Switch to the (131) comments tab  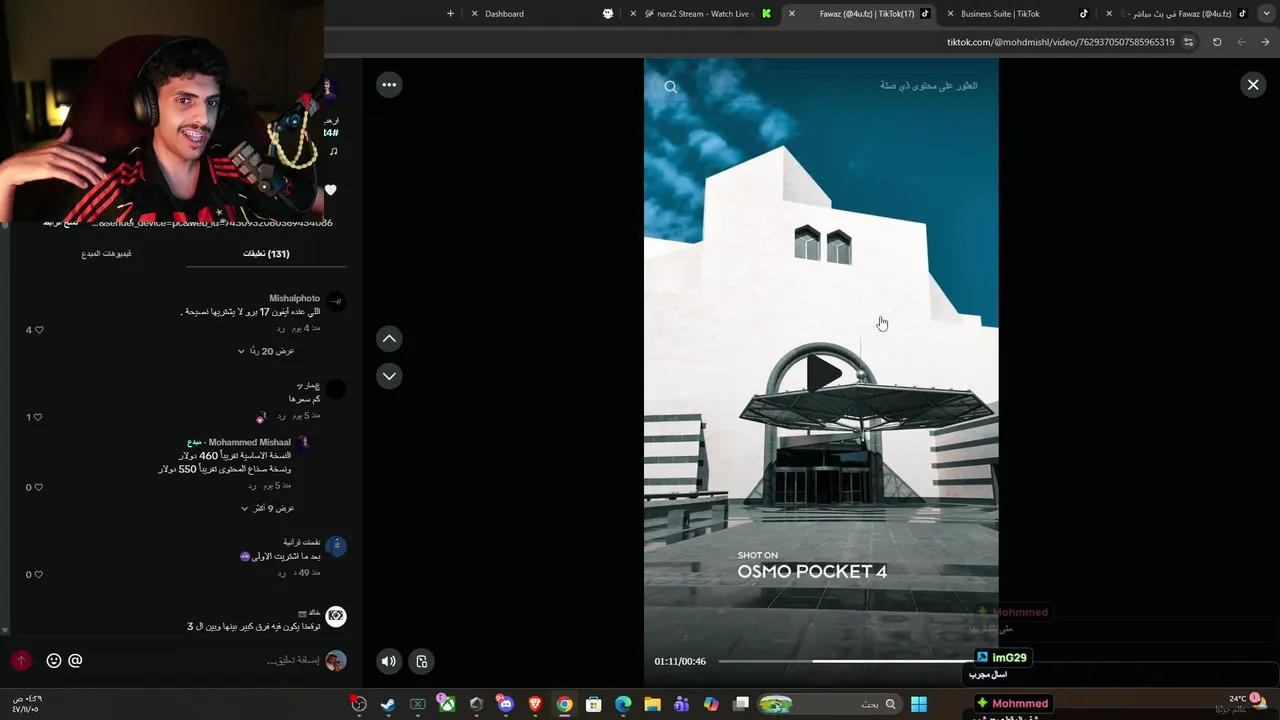click(x=266, y=254)
